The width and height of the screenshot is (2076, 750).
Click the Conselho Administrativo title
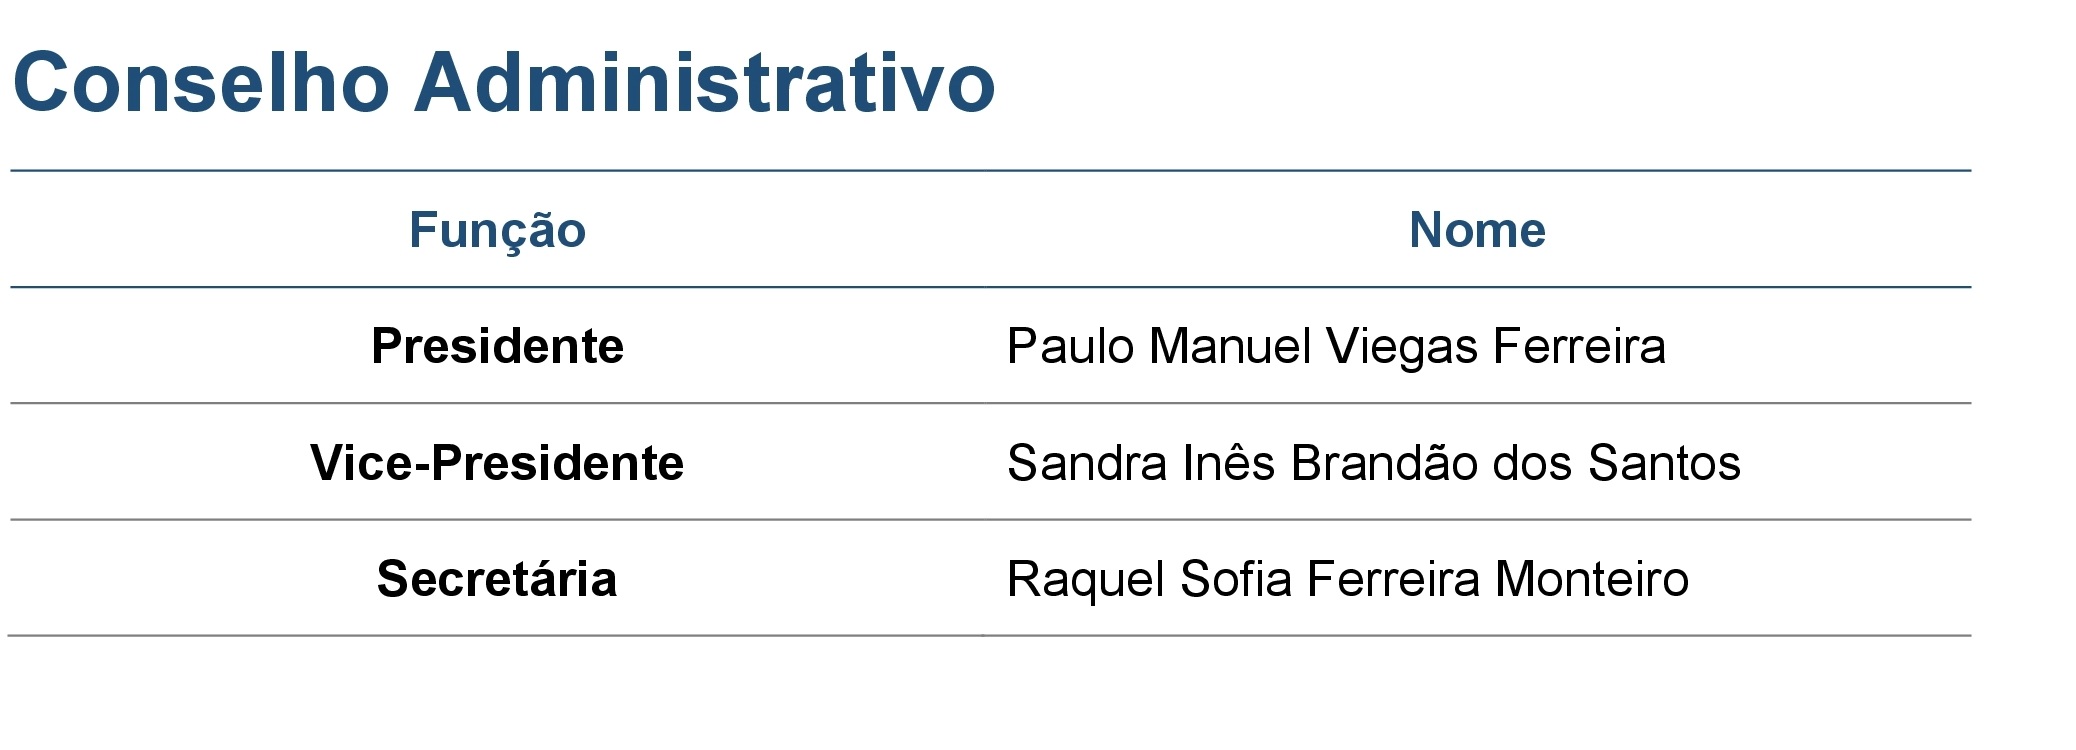[x=504, y=82]
